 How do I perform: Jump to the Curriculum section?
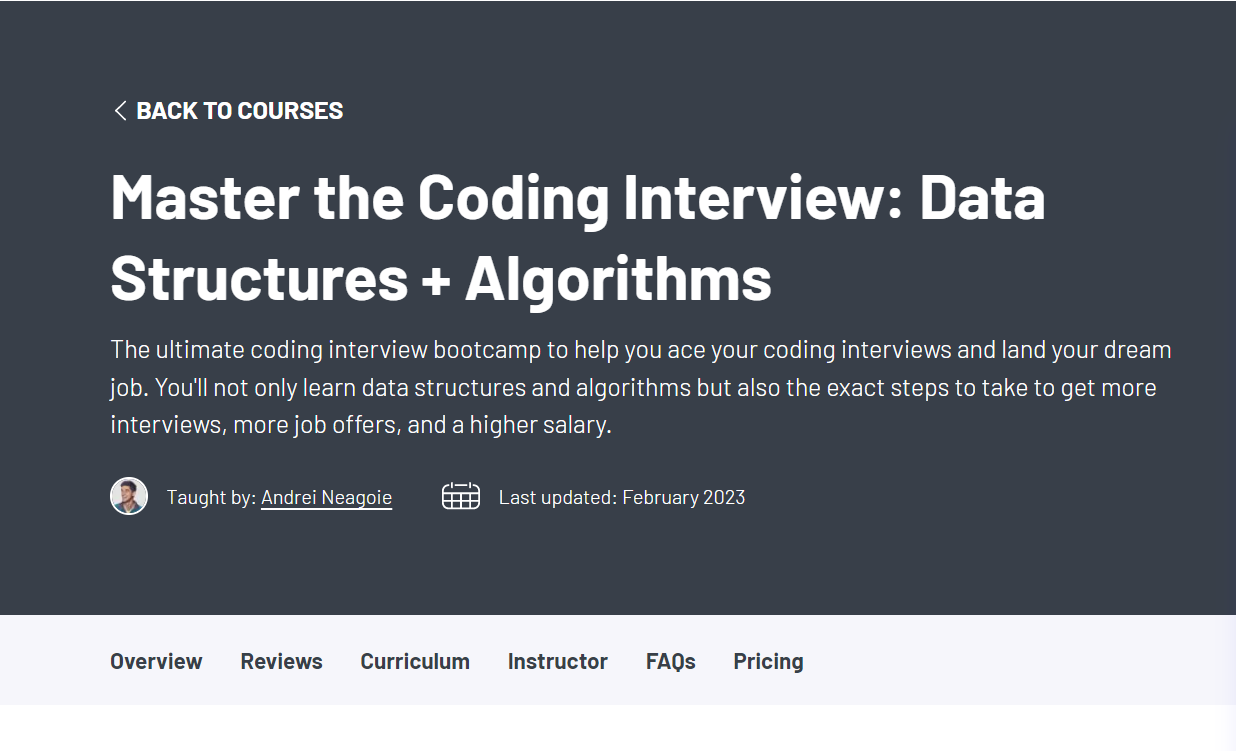[415, 661]
